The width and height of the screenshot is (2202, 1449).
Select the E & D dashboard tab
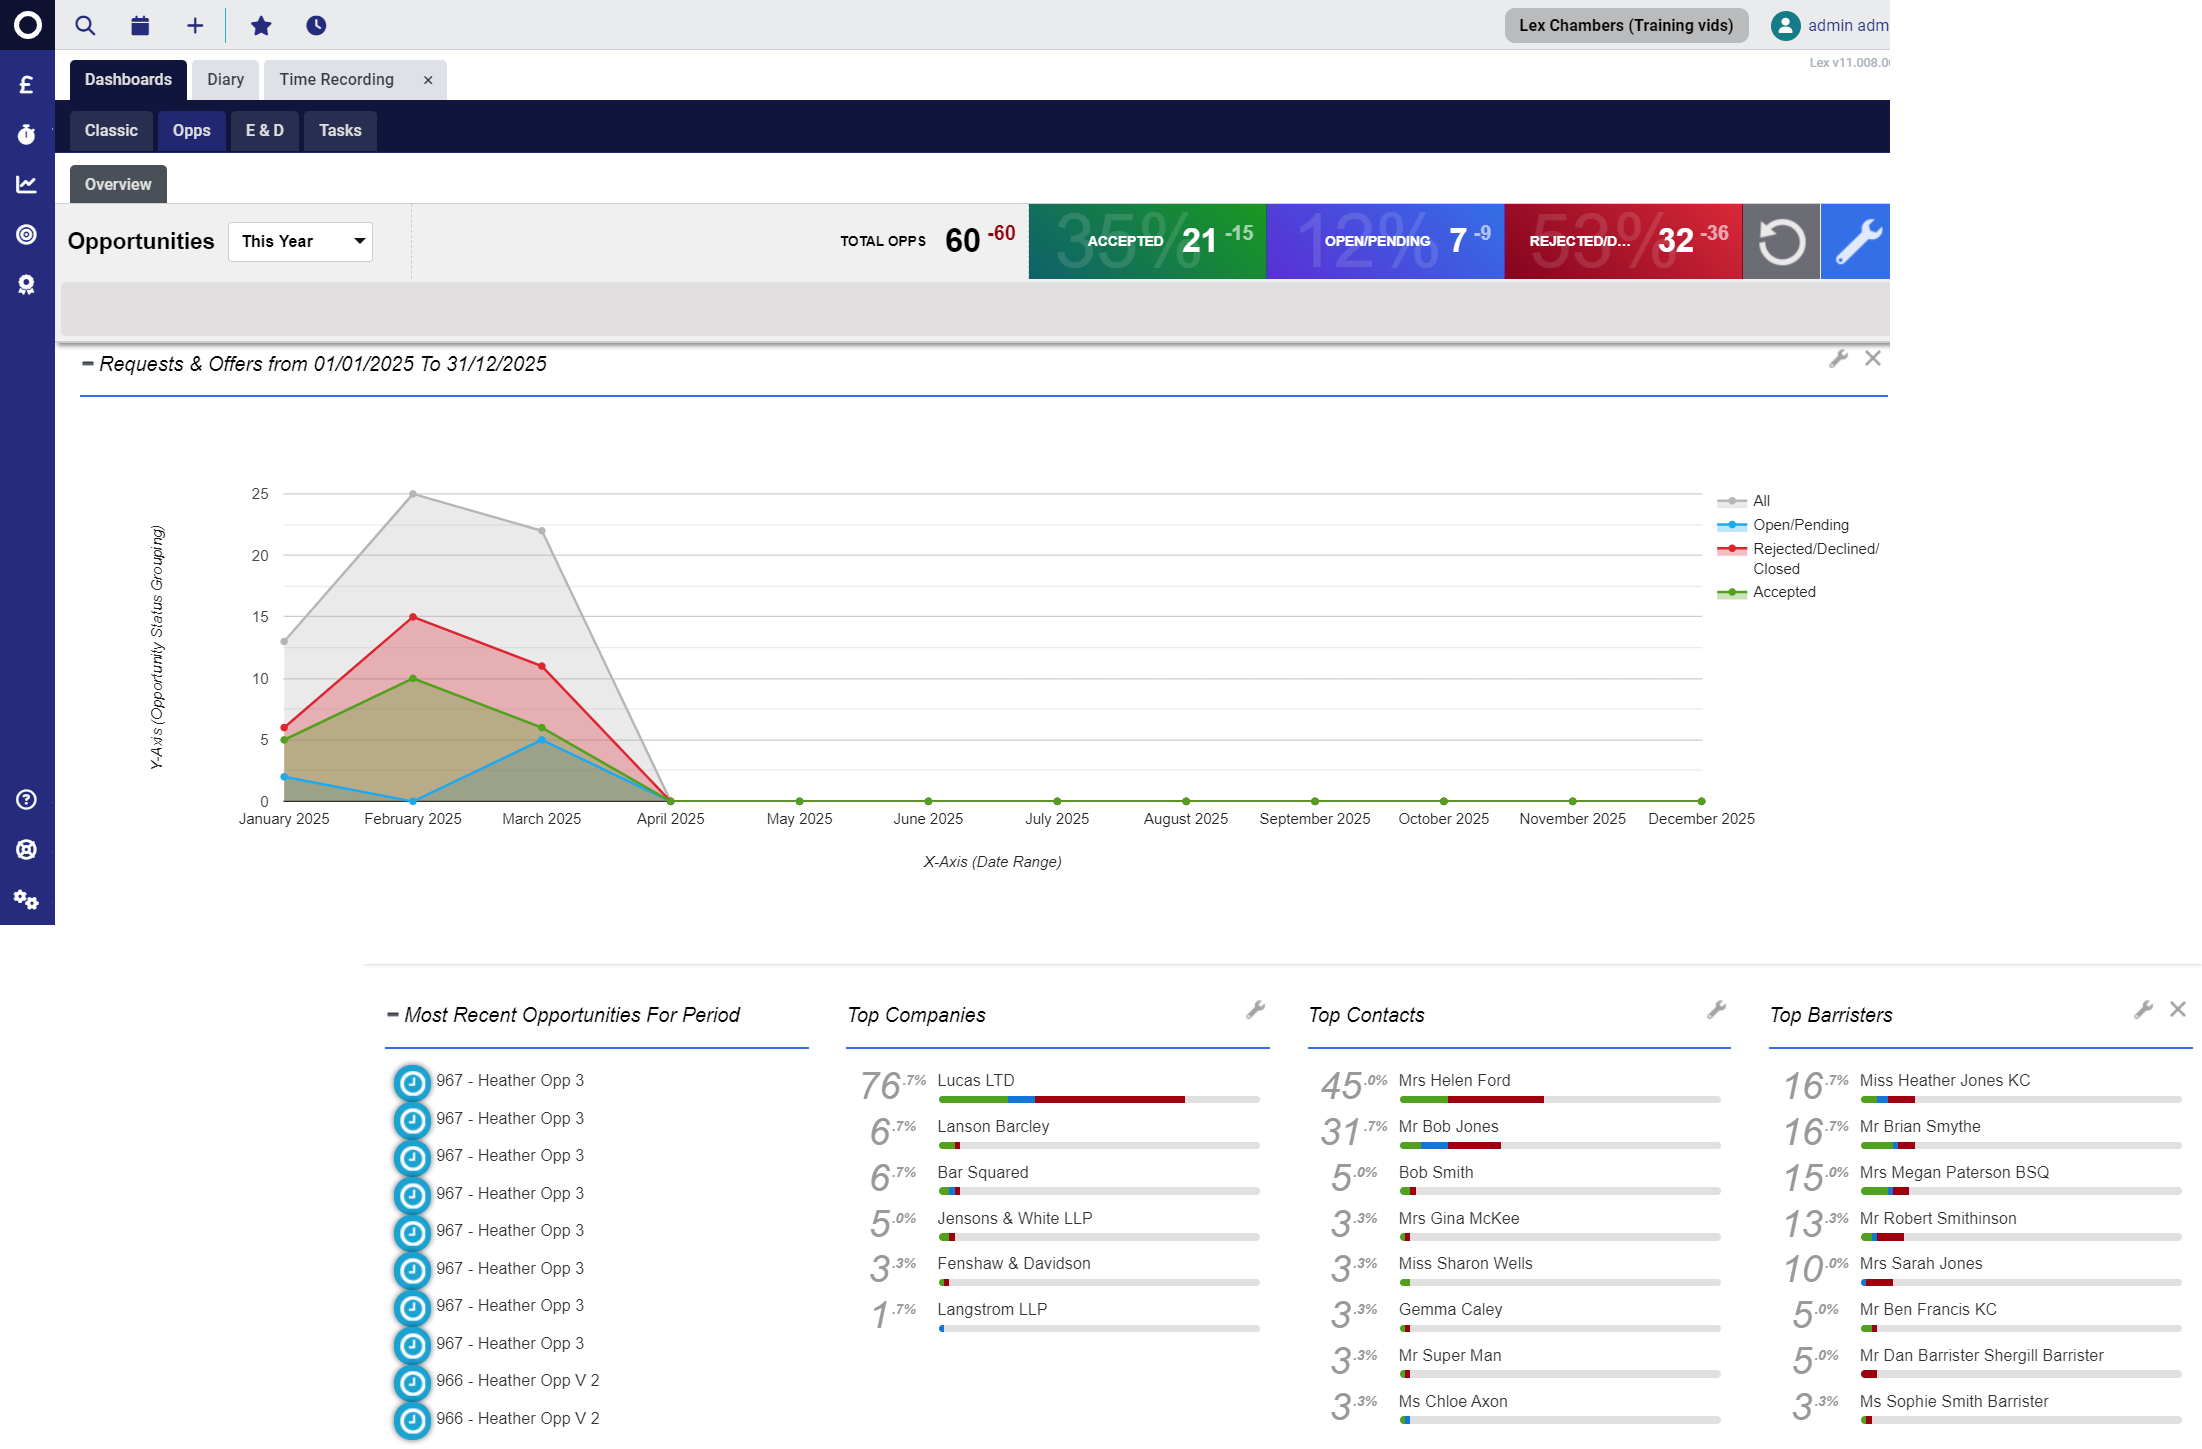[x=264, y=131]
